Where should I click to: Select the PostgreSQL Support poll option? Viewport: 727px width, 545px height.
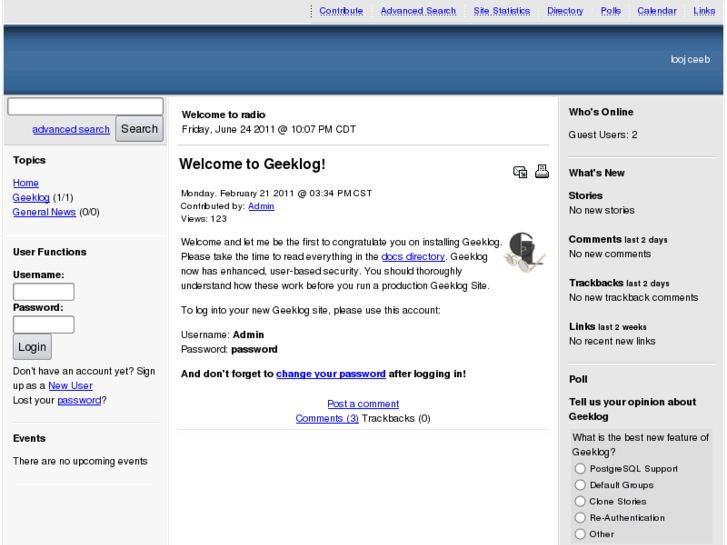click(580, 468)
